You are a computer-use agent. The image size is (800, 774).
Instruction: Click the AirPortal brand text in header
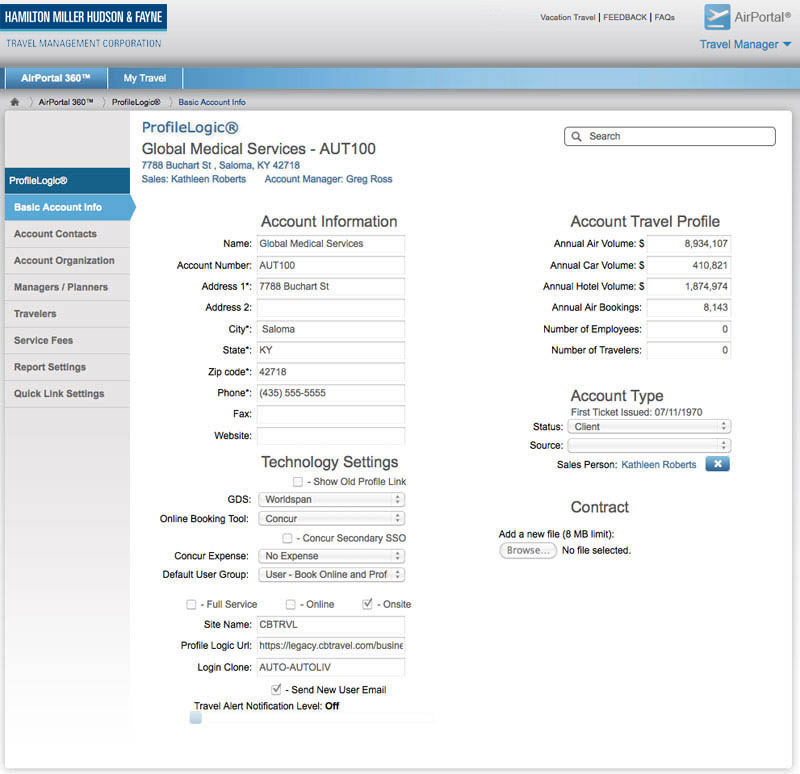click(763, 17)
